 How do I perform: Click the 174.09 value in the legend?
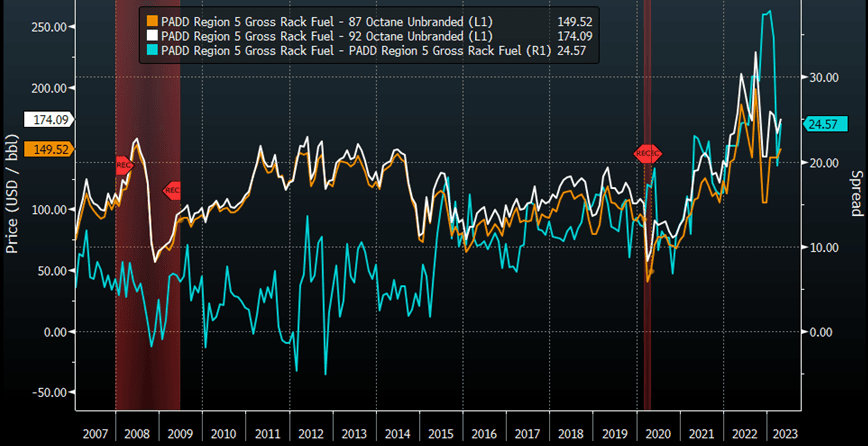(x=575, y=37)
